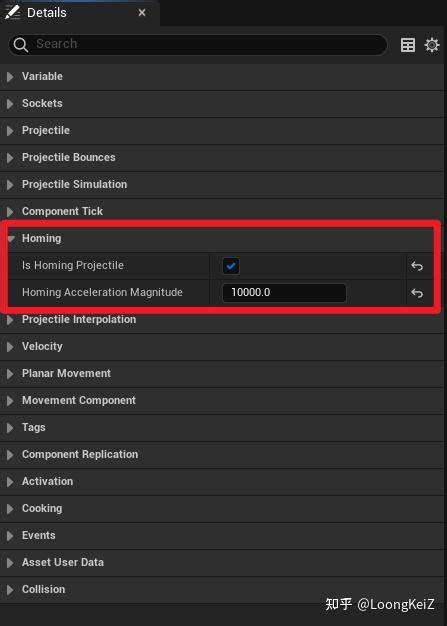Click the Details pencil icon
447x626 pixels.
12,12
